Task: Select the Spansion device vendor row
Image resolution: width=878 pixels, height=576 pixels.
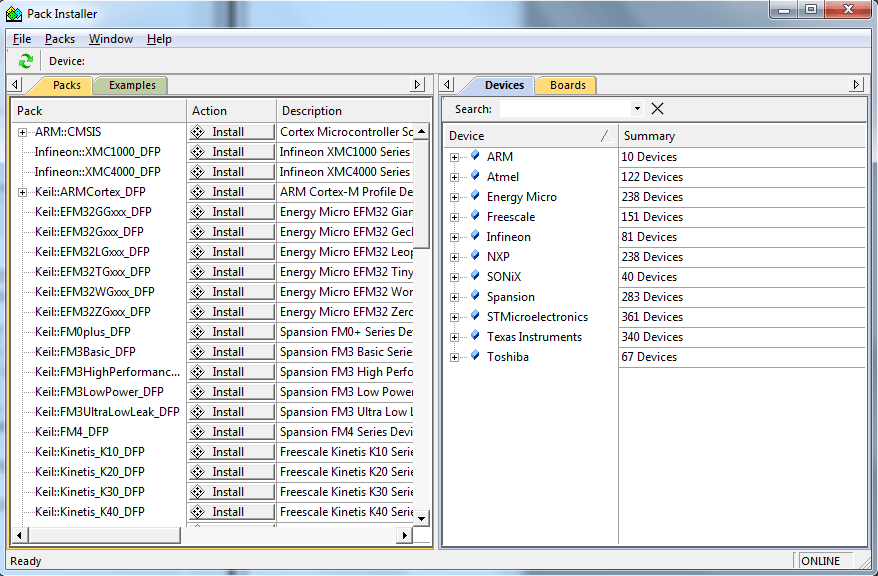Action: pos(511,297)
